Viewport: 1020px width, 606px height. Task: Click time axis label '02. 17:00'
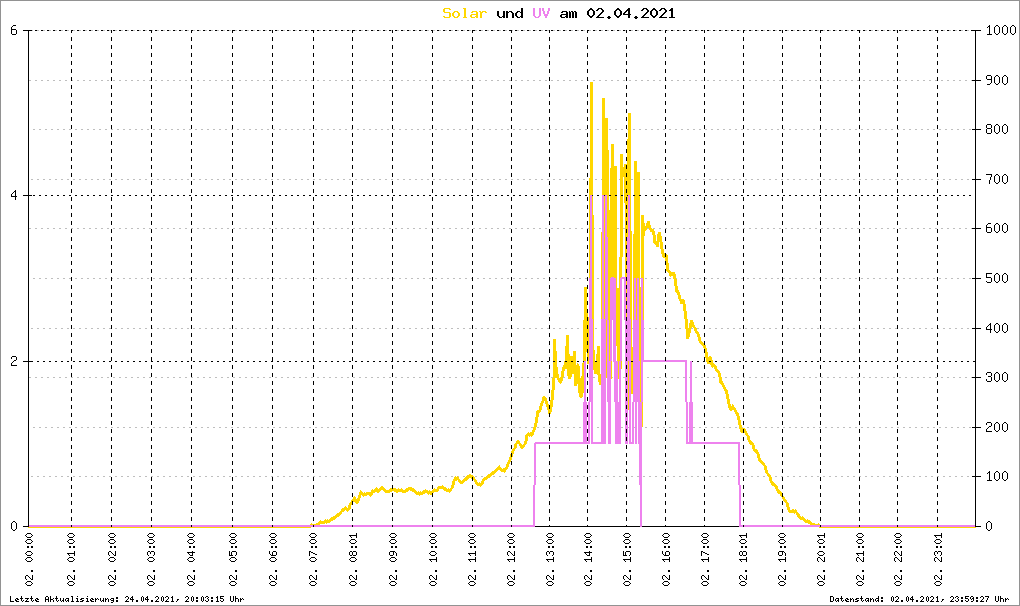pyautogui.click(x=705, y=559)
